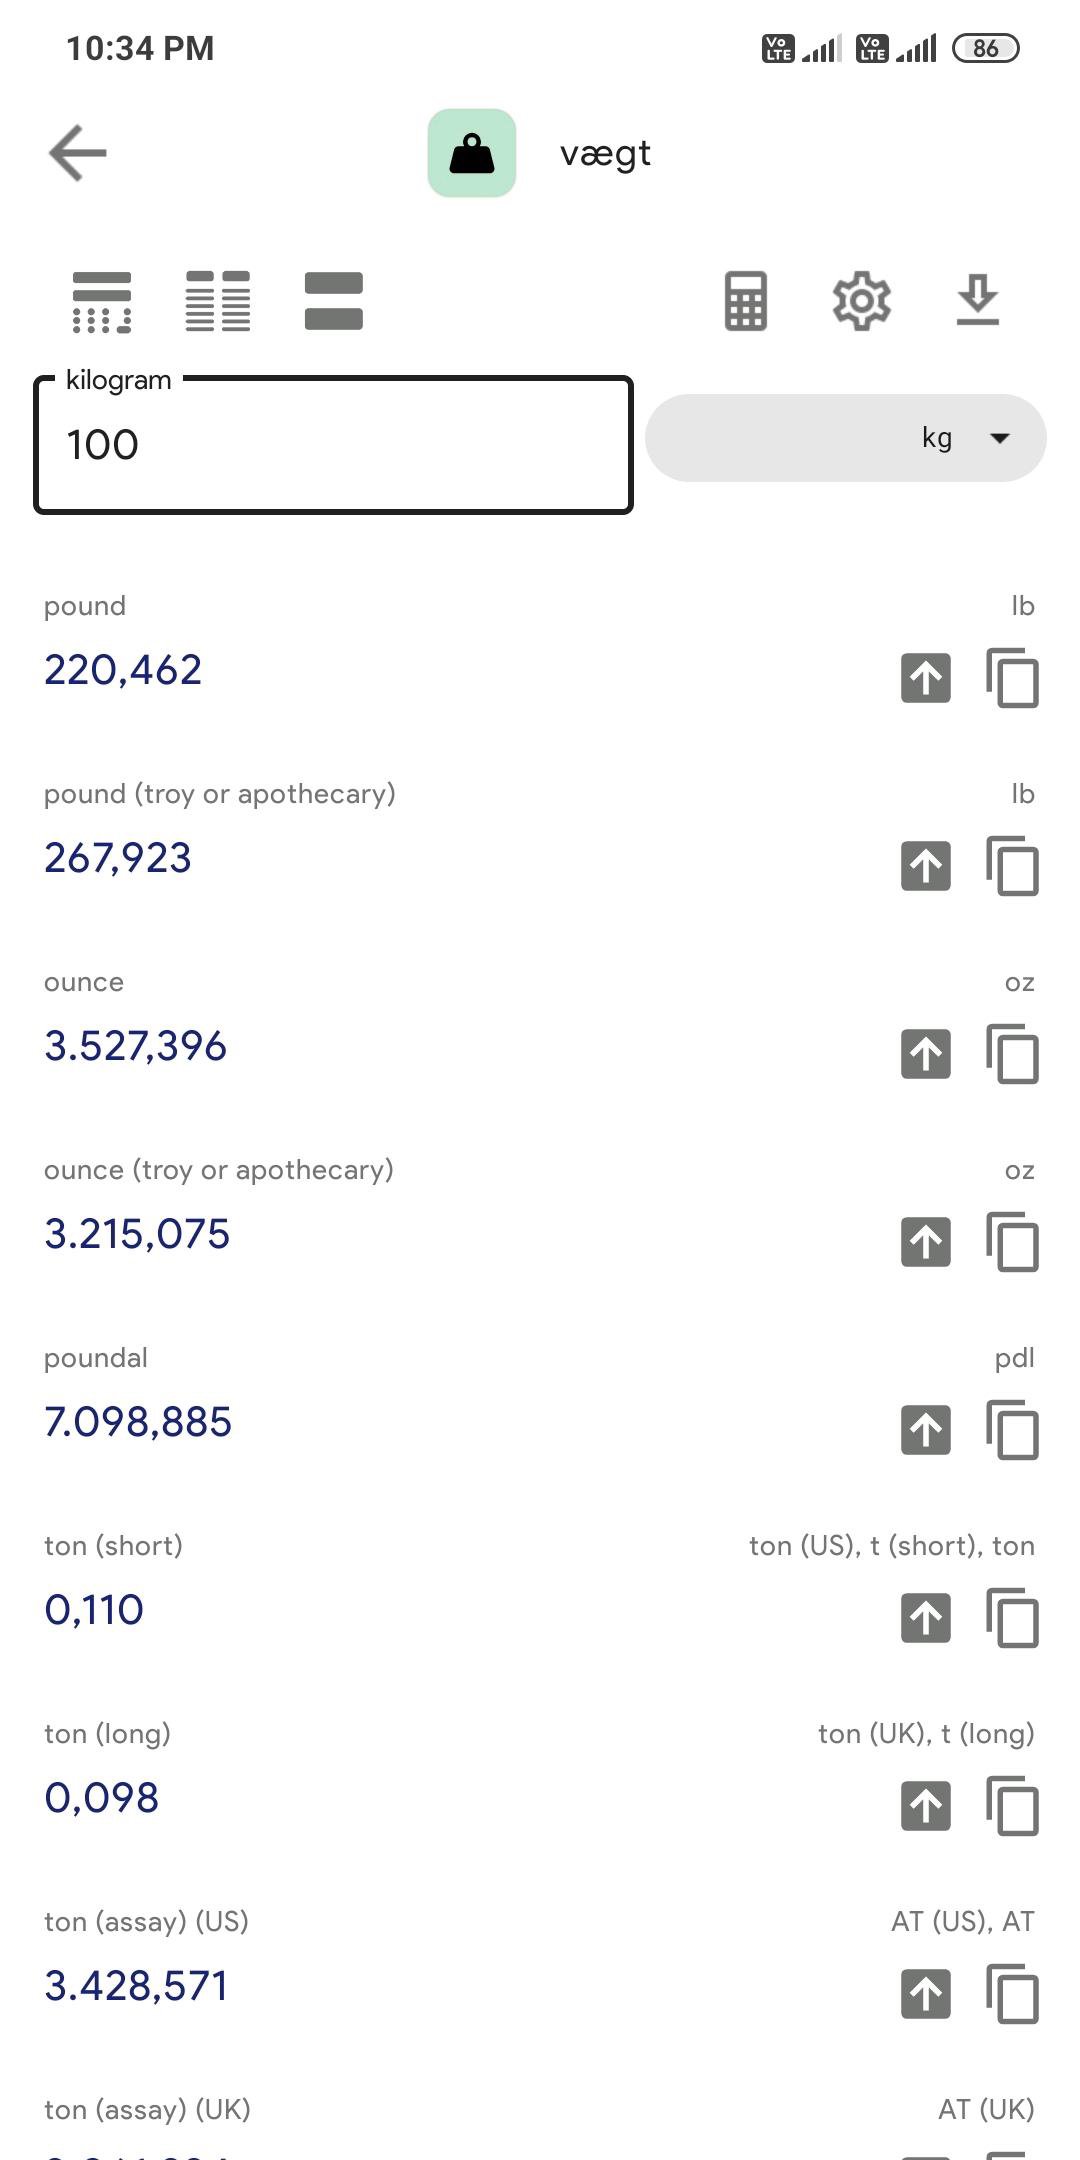Tap the green weight category icon
This screenshot has height=2160, width=1080.
coord(472,153)
